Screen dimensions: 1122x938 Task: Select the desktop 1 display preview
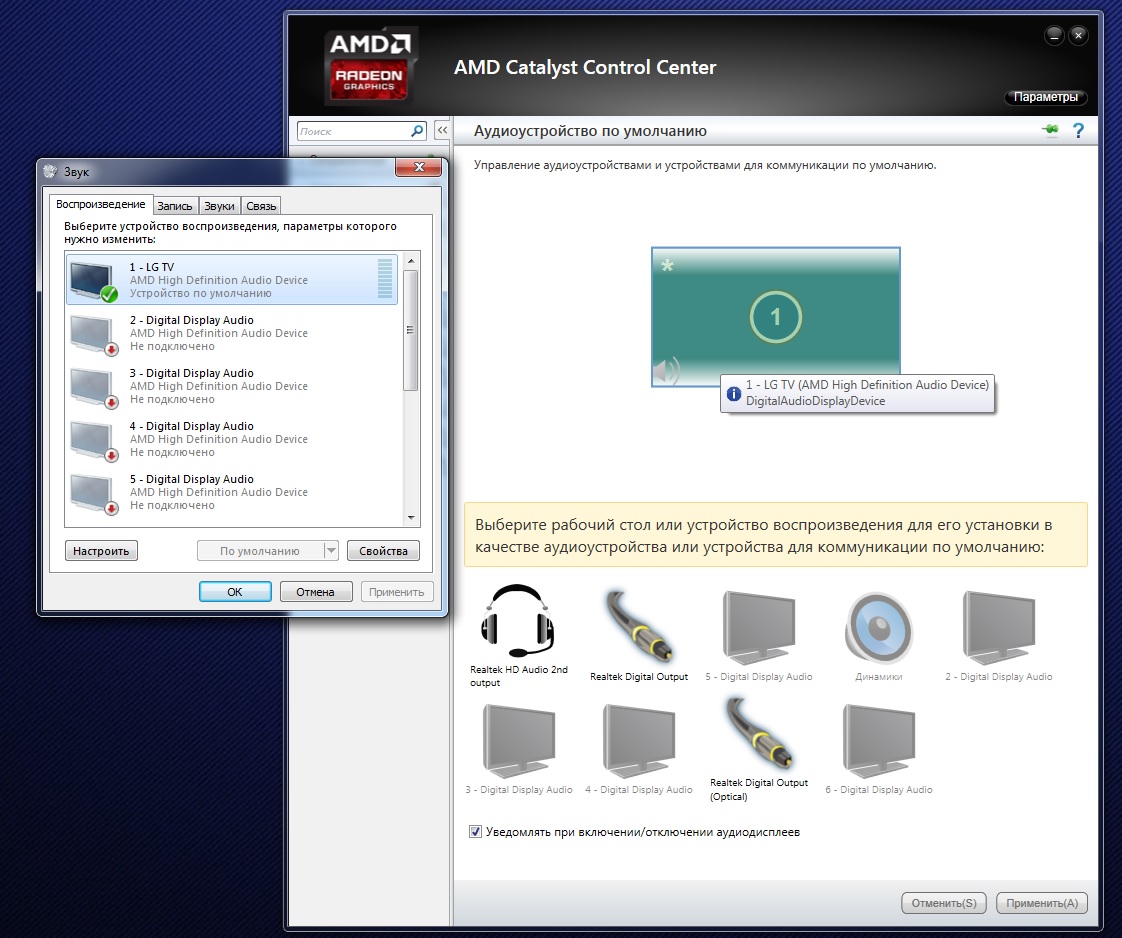pos(776,317)
